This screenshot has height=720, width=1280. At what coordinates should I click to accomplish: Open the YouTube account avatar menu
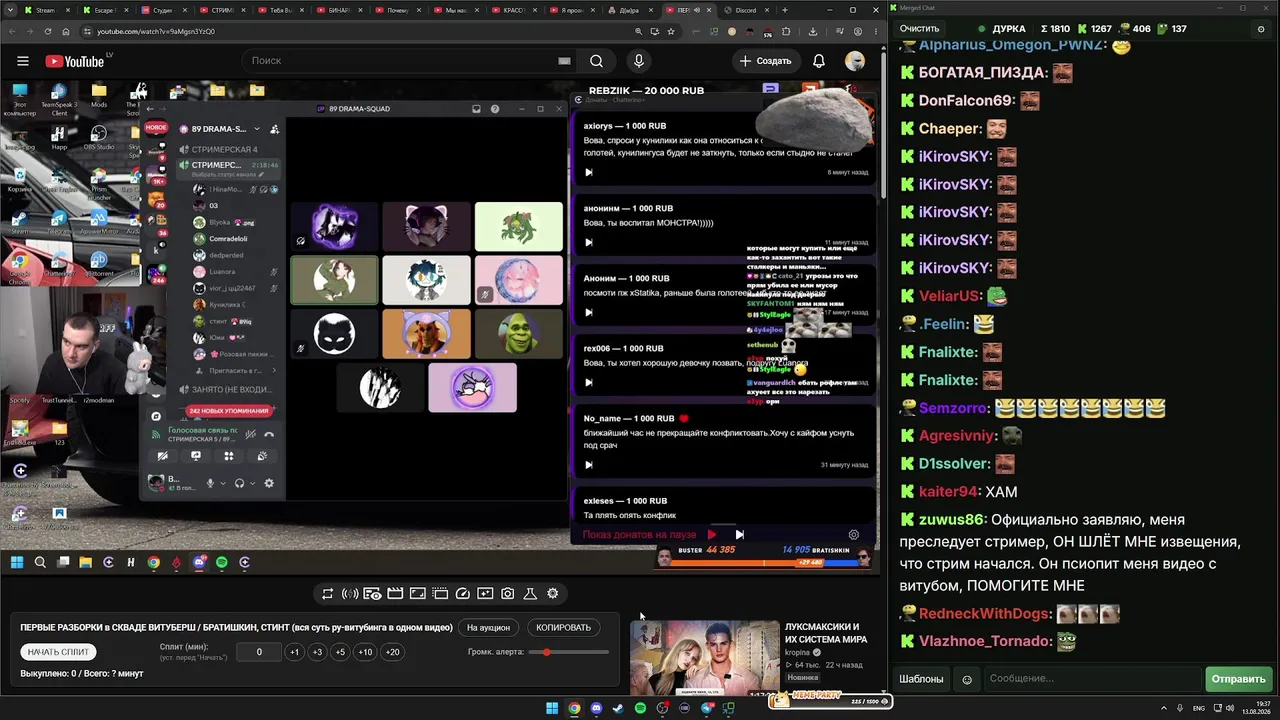[x=855, y=61]
